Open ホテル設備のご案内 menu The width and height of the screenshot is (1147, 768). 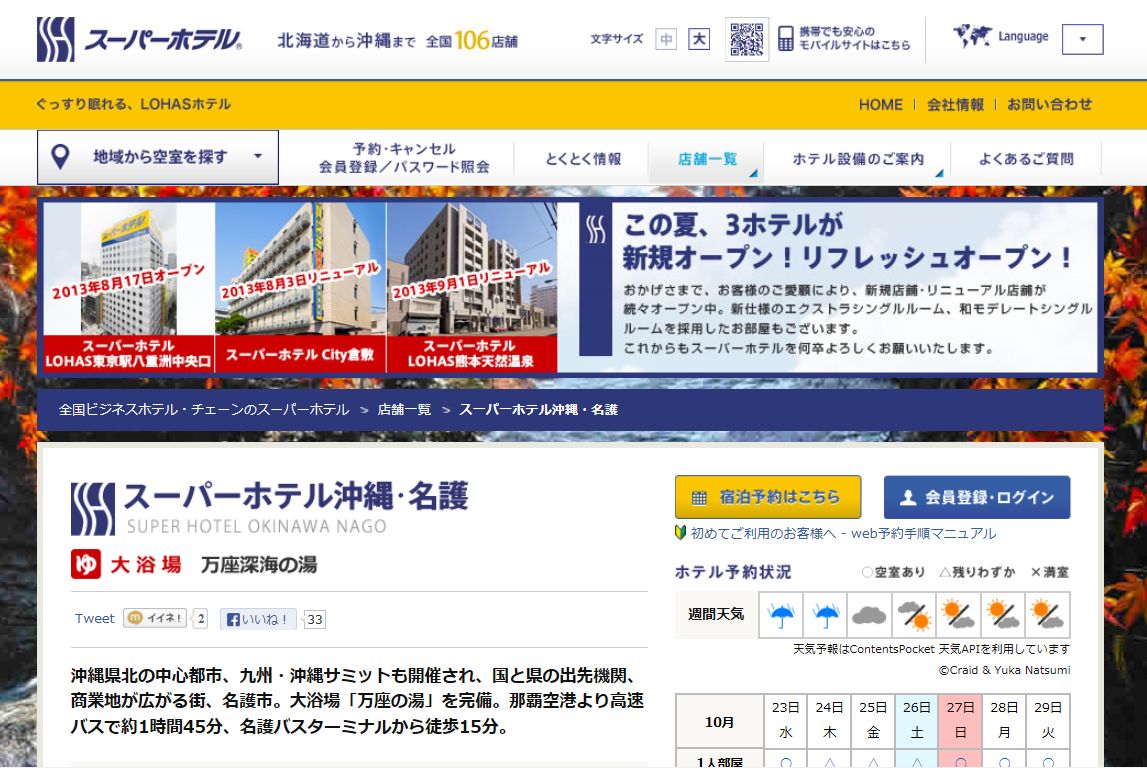tap(858, 159)
